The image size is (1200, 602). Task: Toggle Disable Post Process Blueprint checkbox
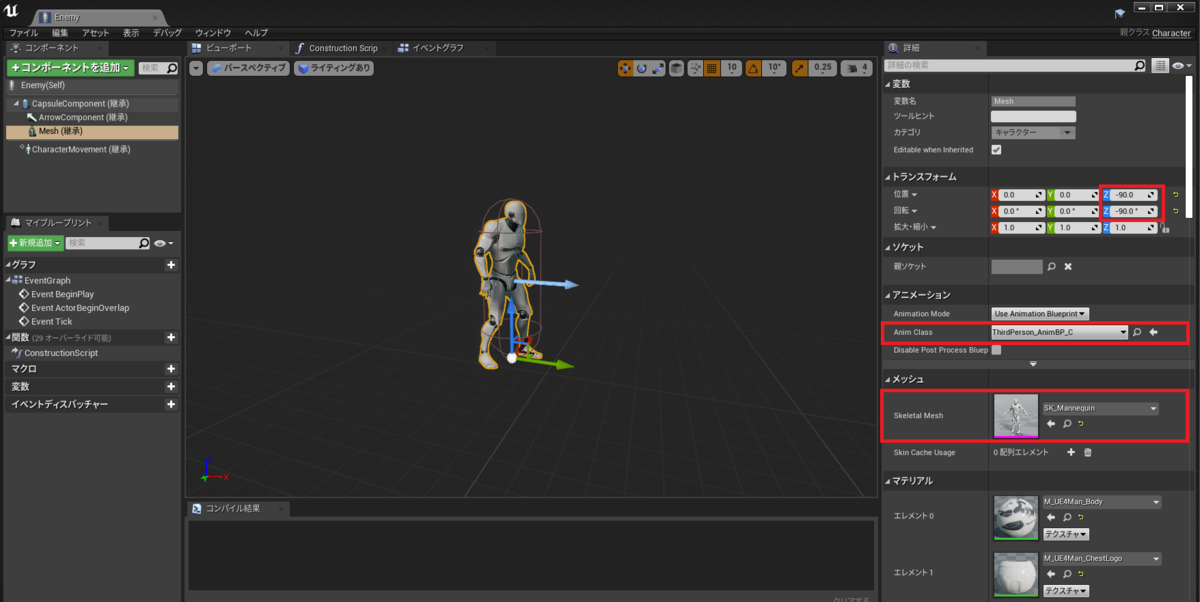[x=996, y=350]
